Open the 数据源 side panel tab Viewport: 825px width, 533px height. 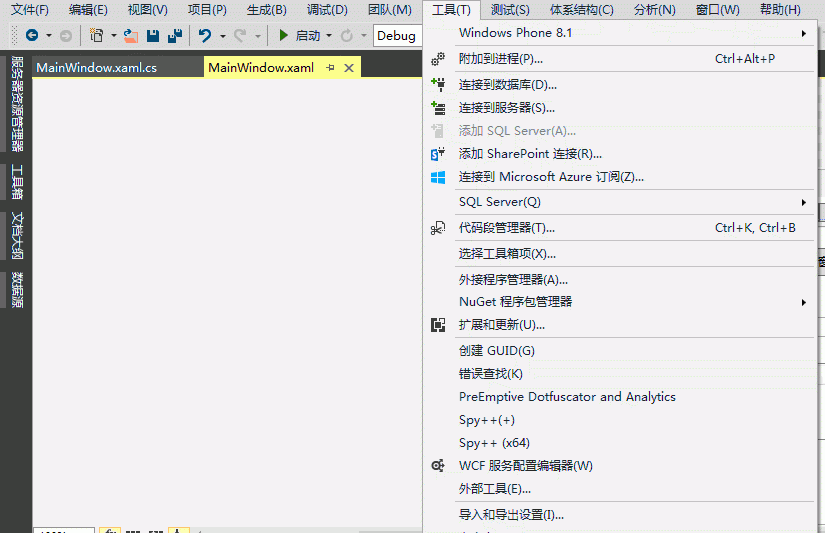(17, 289)
